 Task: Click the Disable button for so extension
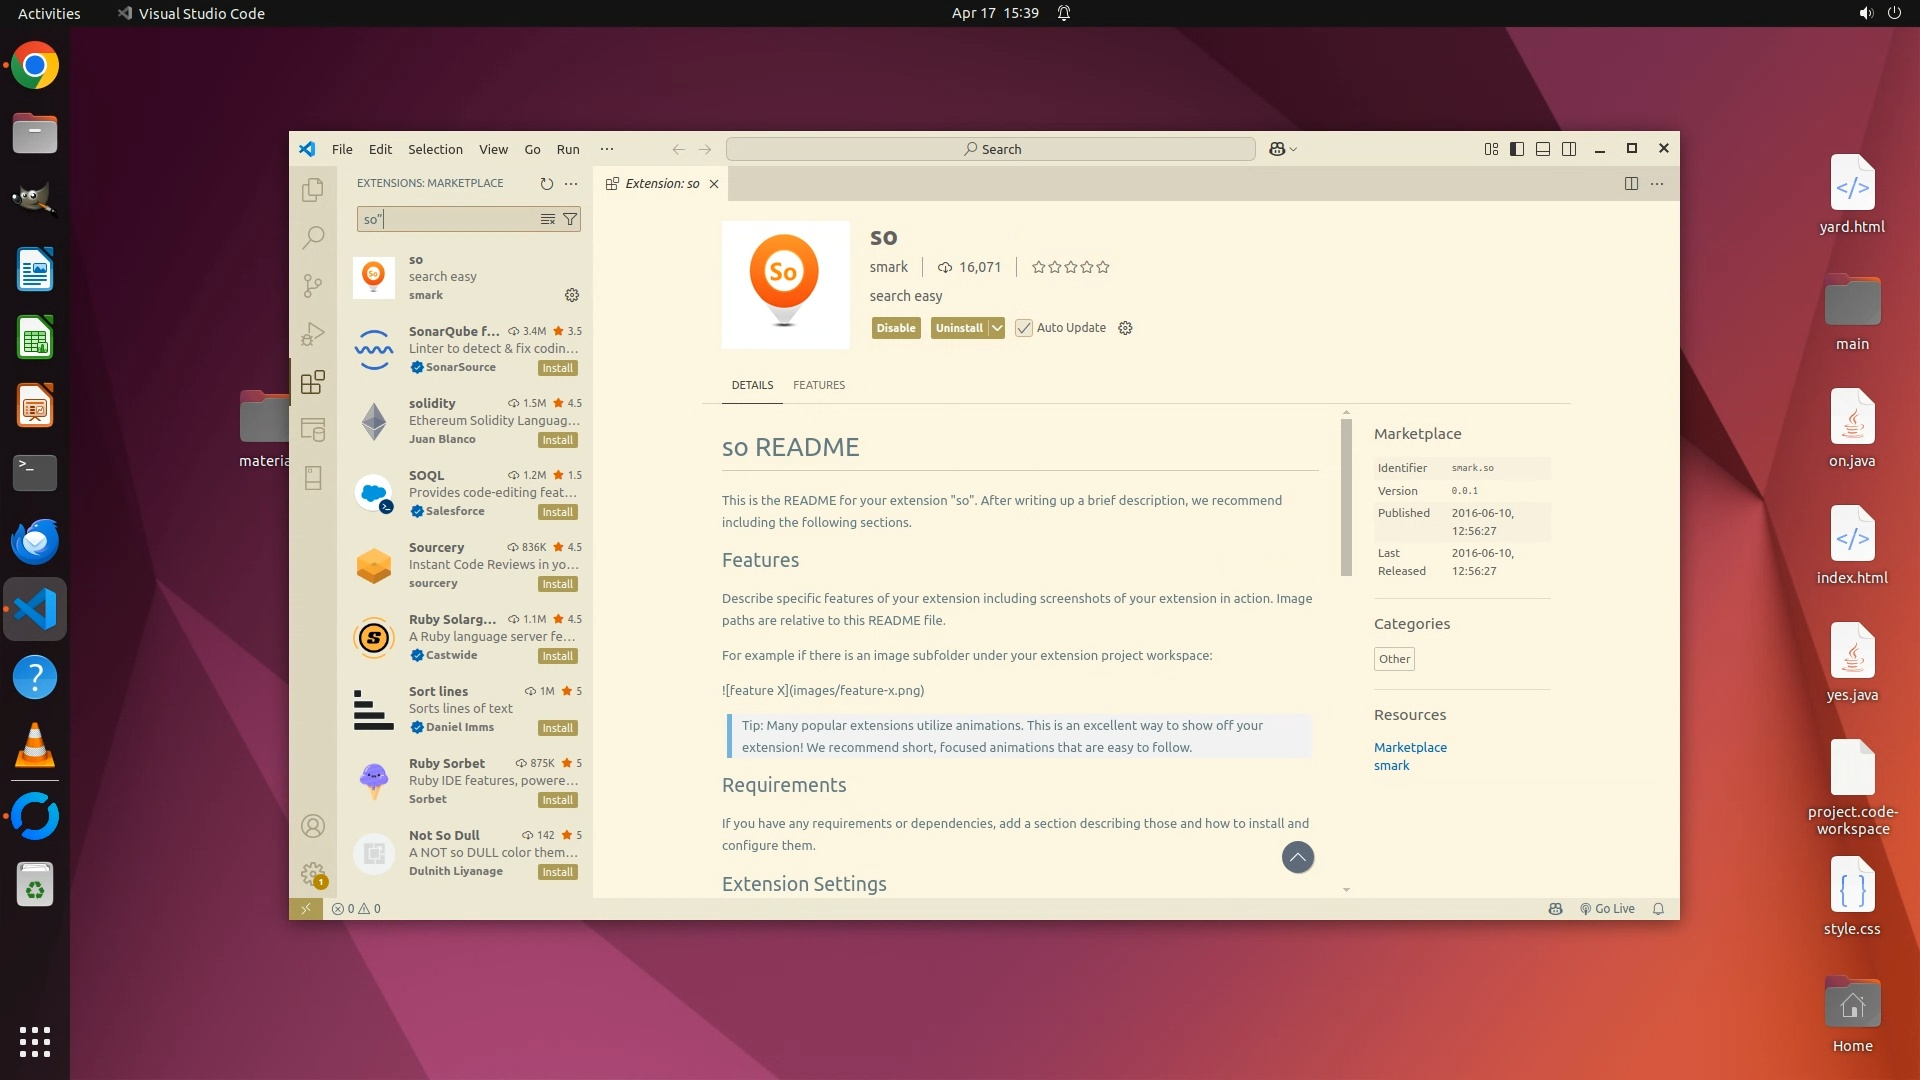[896, 328]
